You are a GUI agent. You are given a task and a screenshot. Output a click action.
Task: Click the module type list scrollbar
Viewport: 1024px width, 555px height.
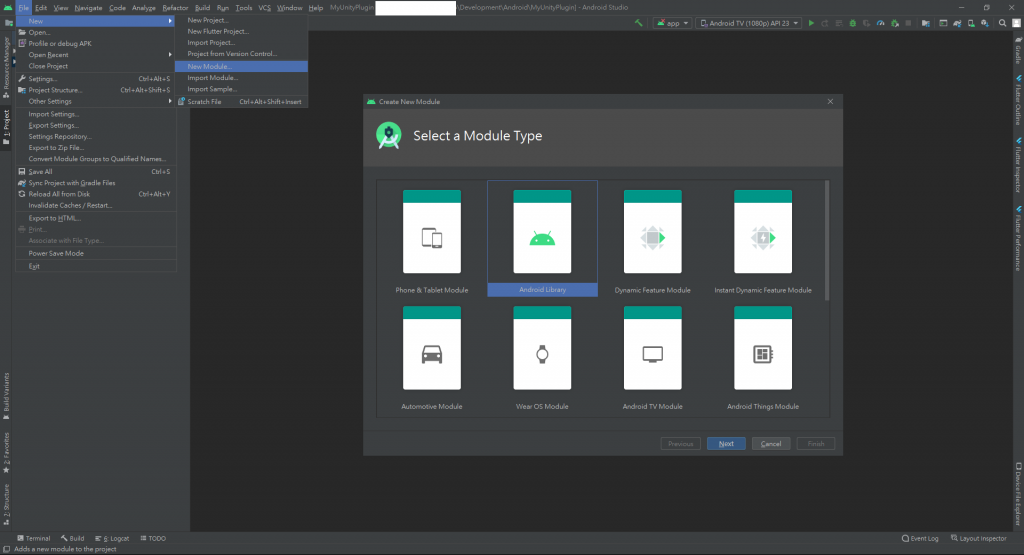[x=827, y=240]
